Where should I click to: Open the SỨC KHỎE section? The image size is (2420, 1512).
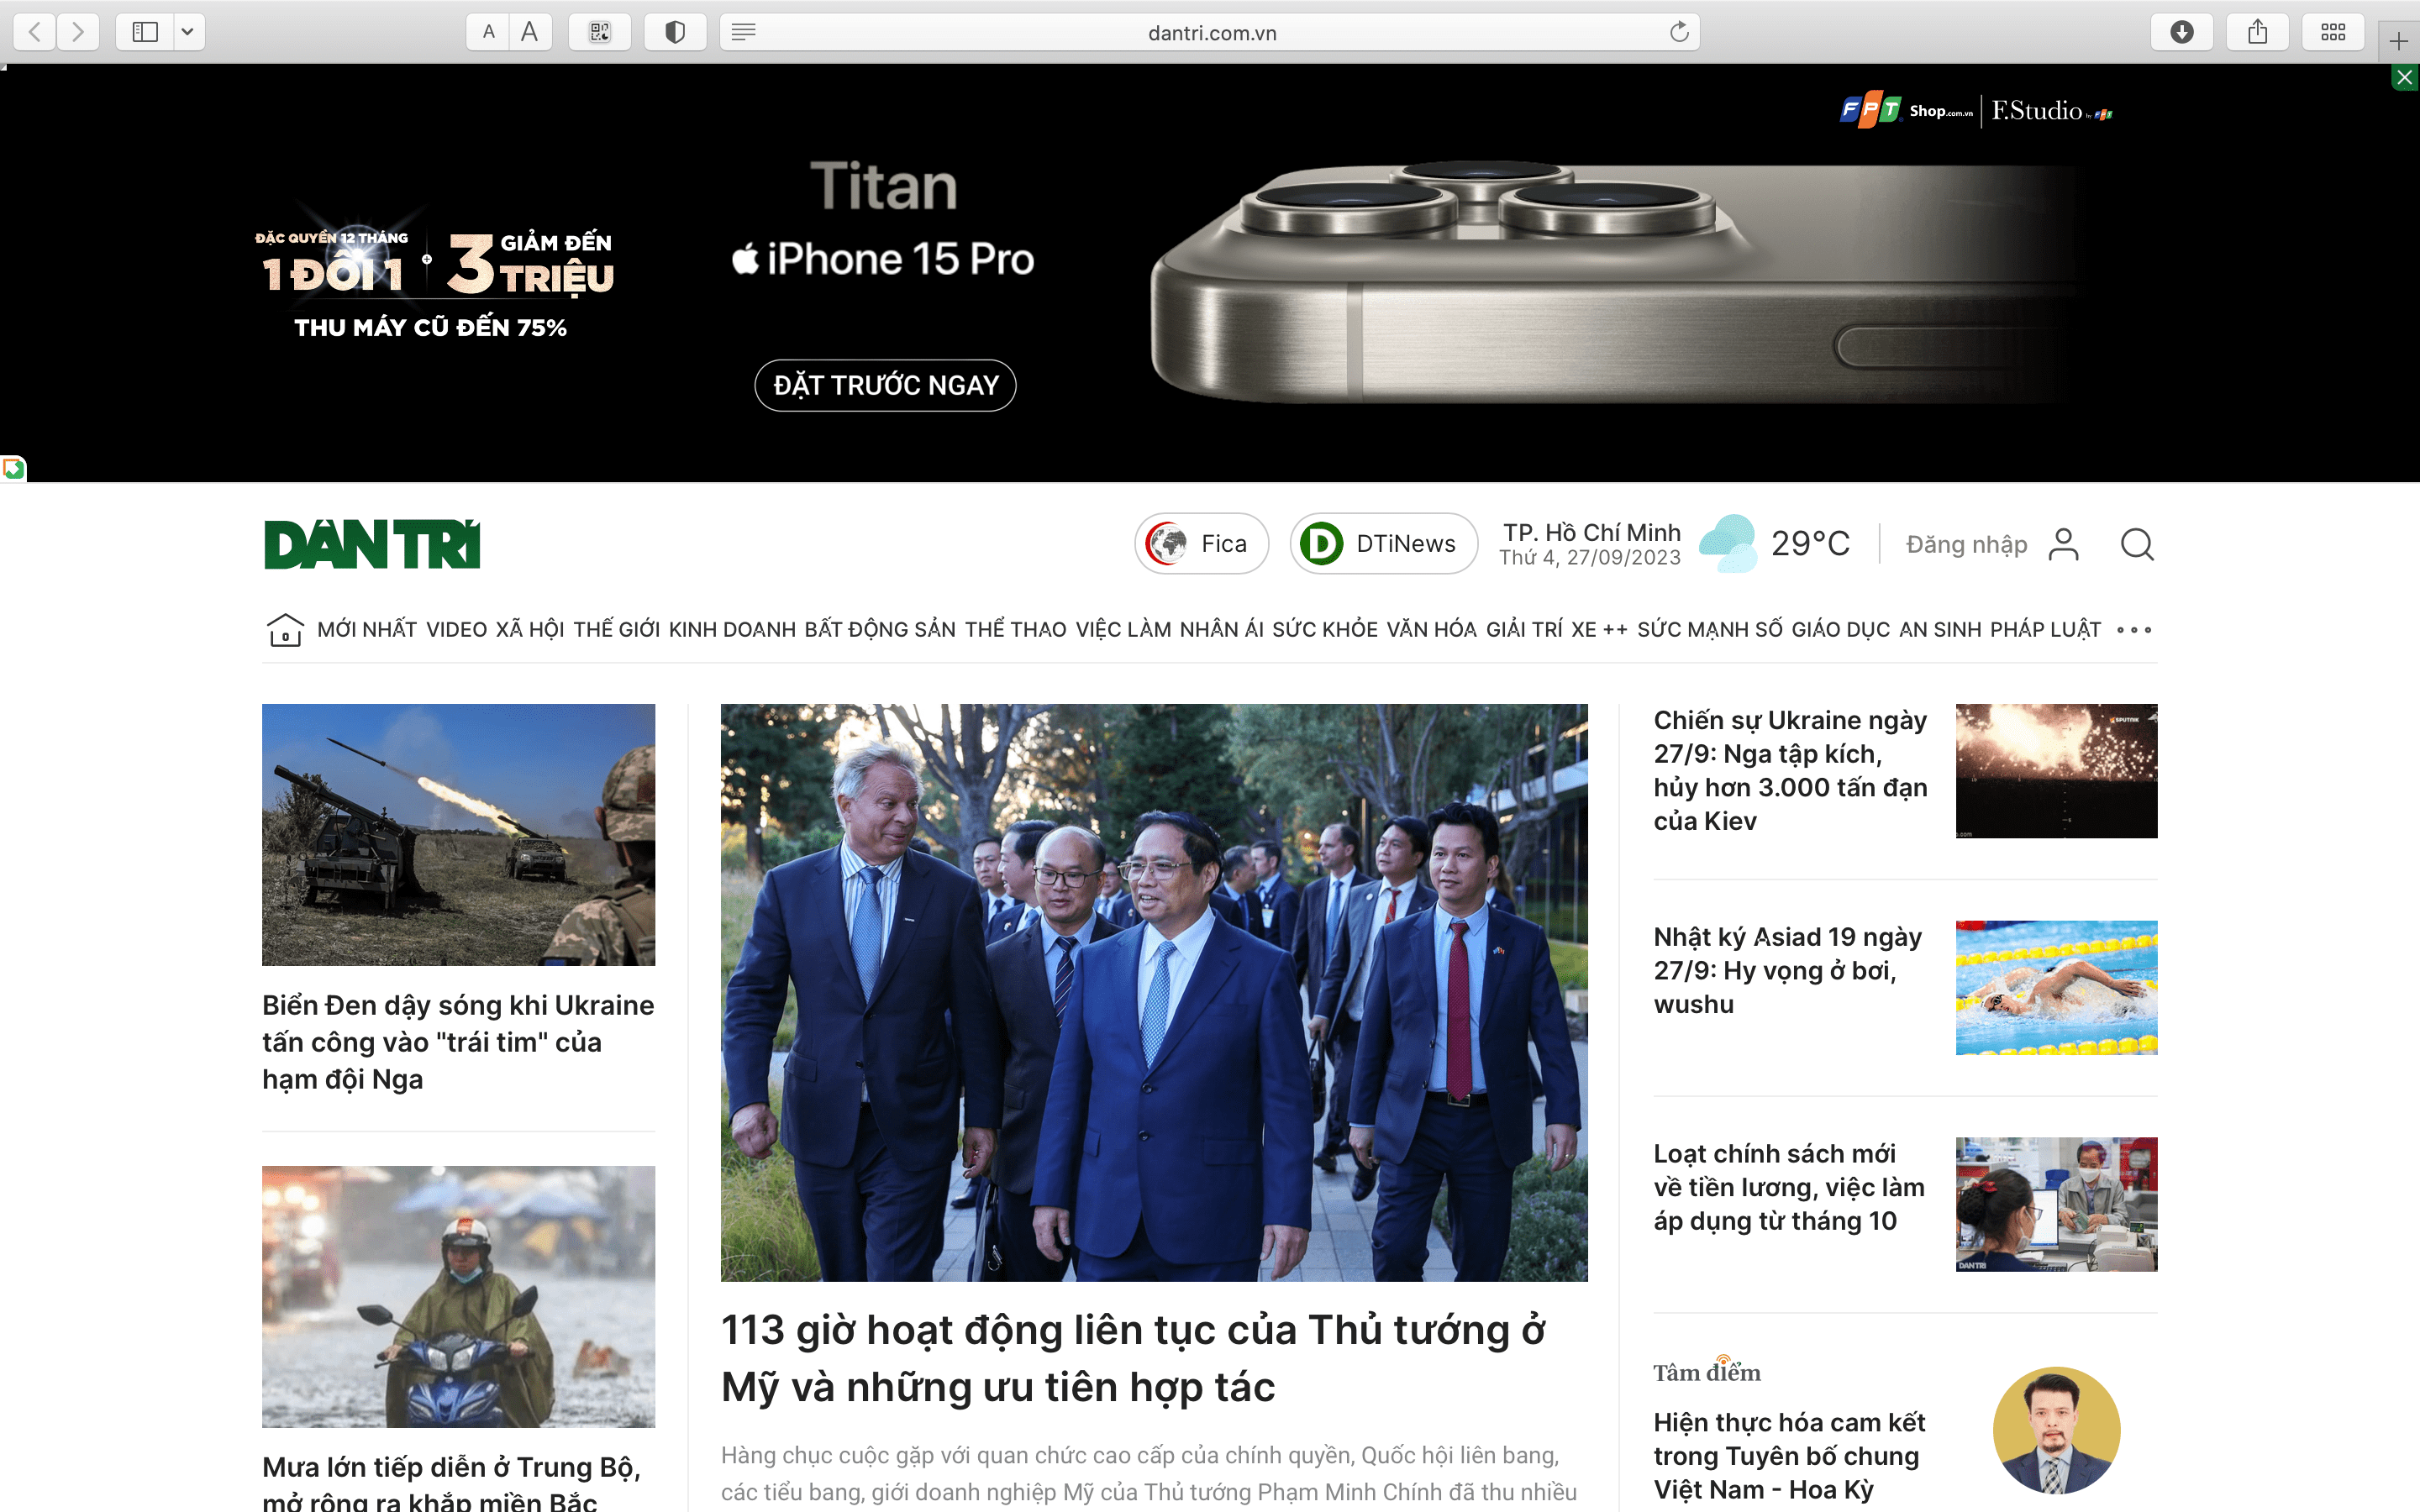pos(1325,630)
